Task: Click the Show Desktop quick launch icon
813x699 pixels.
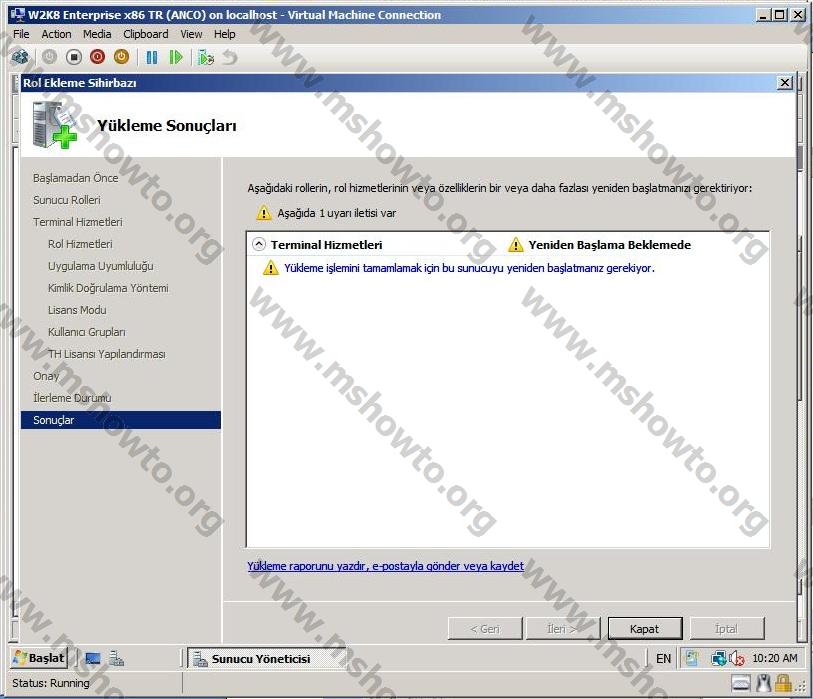Action: tap(93, 658)
